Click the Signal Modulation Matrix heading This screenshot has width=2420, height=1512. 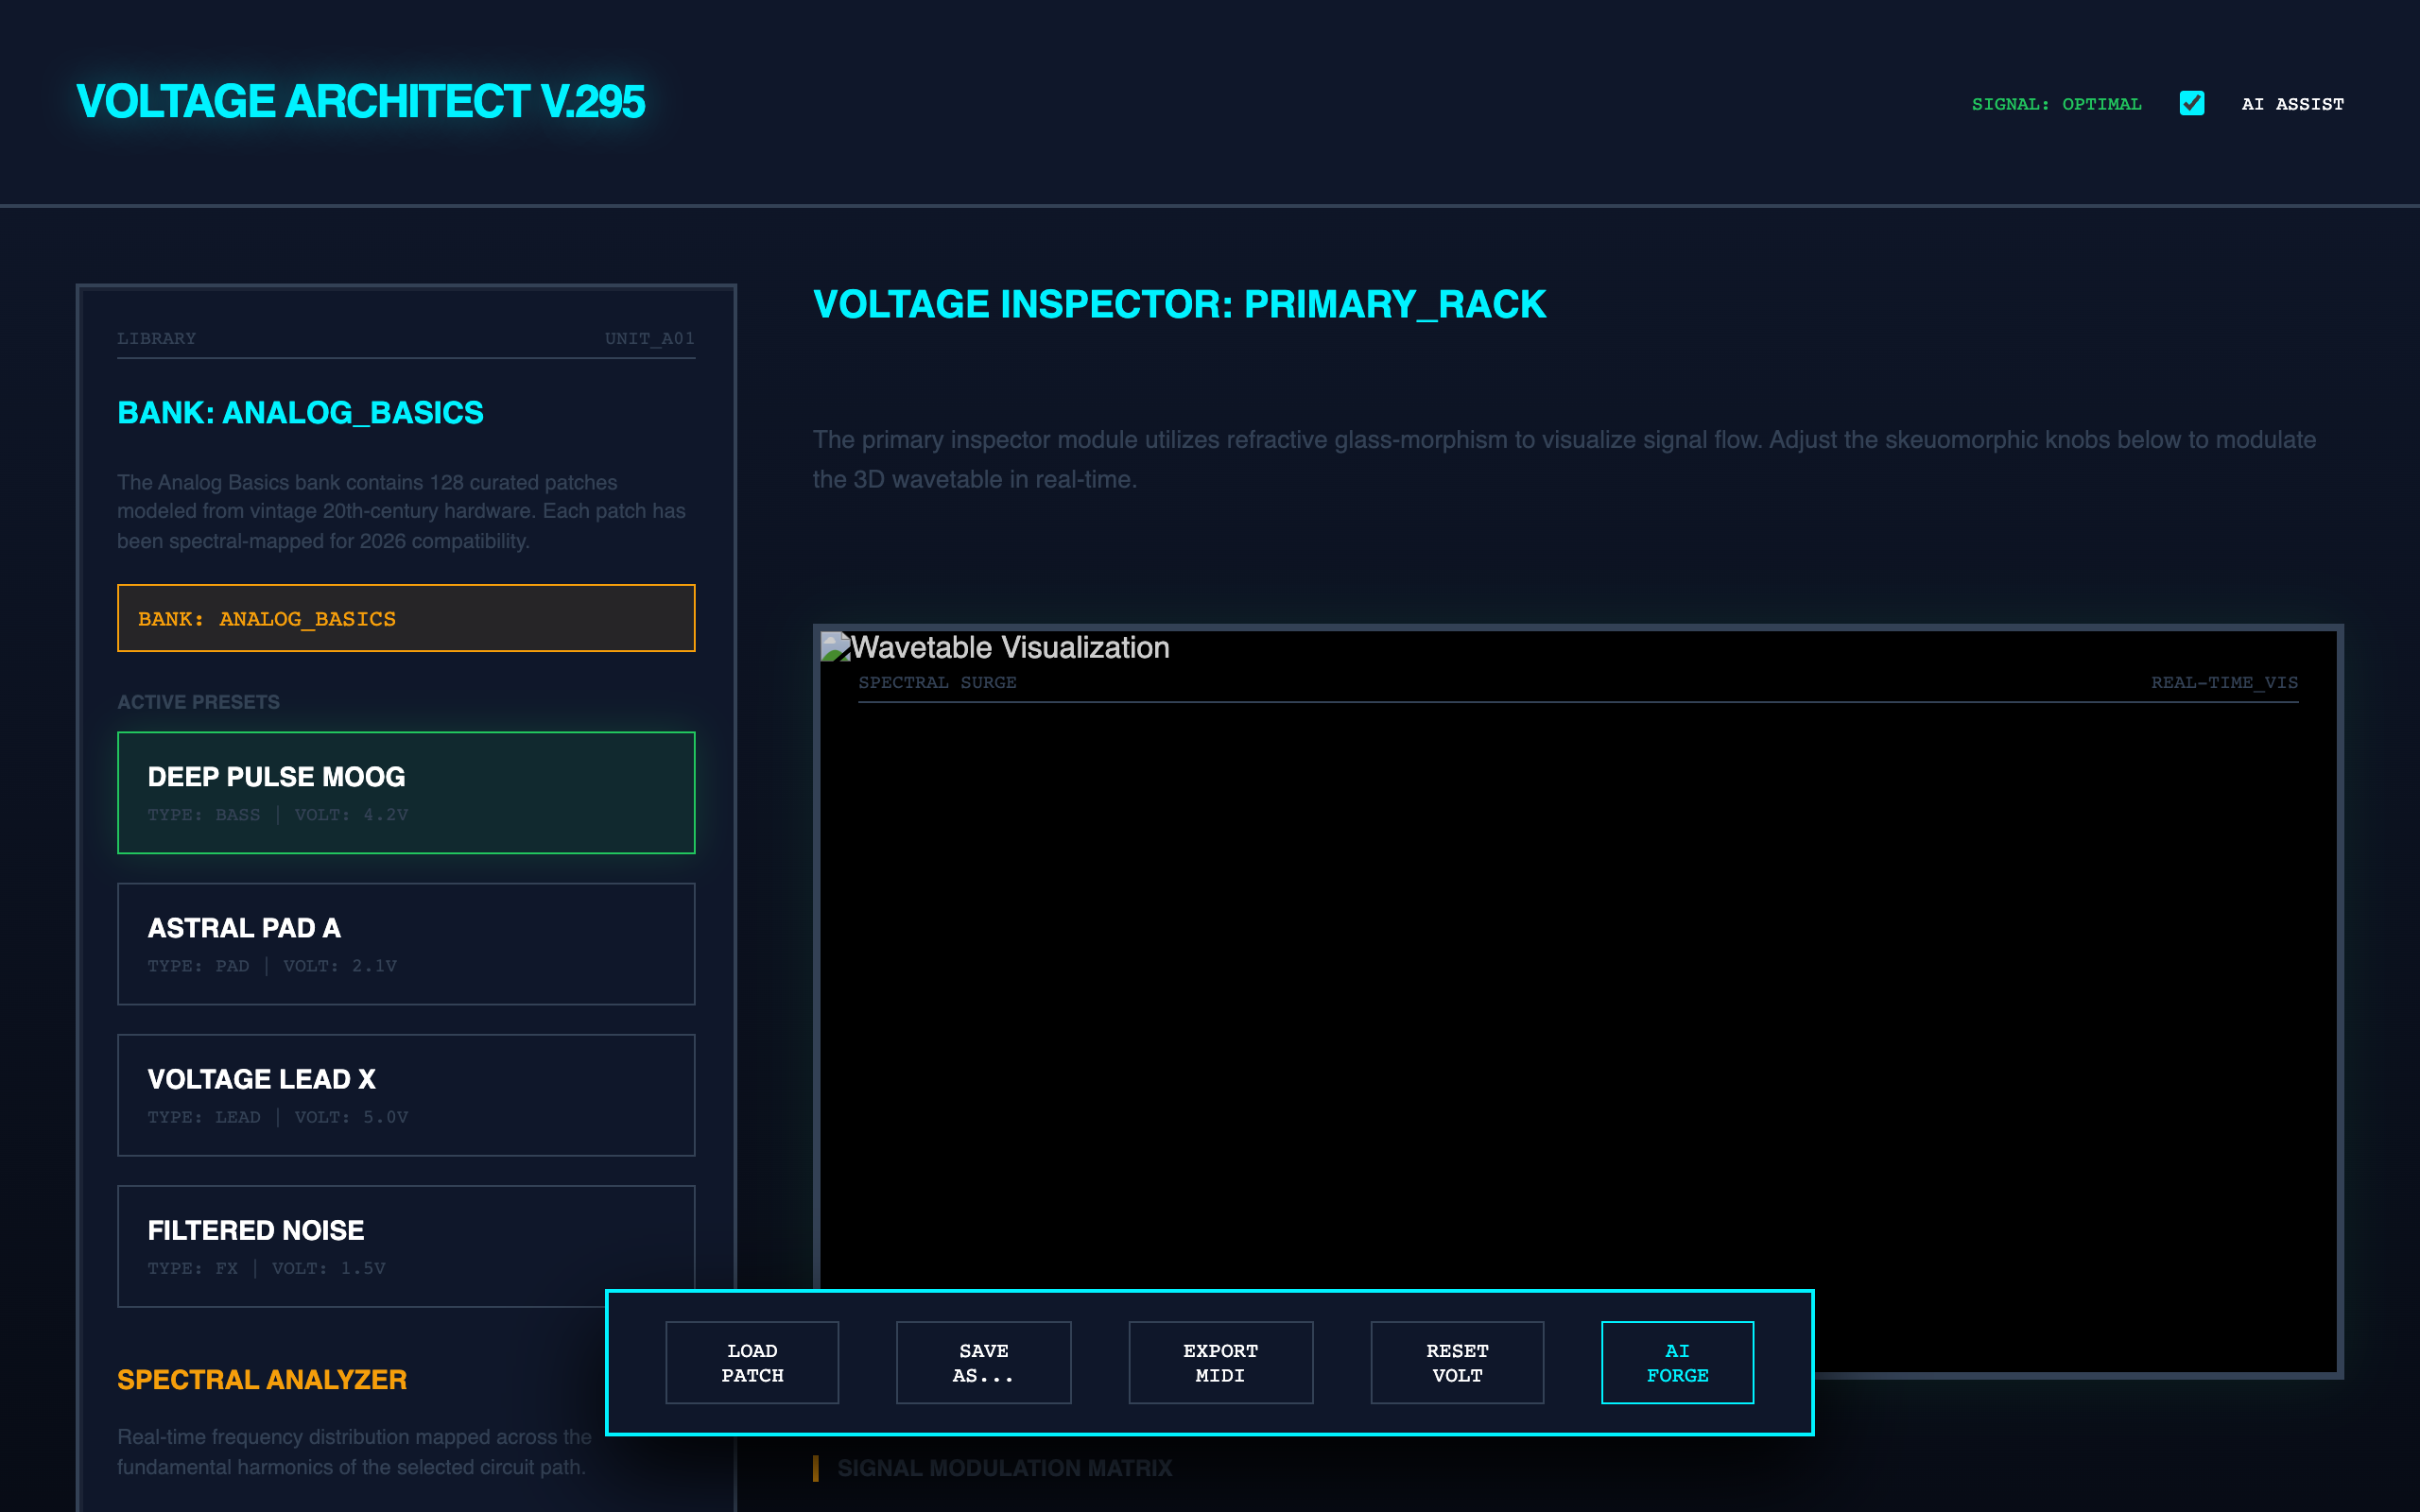point(1004,1468)
